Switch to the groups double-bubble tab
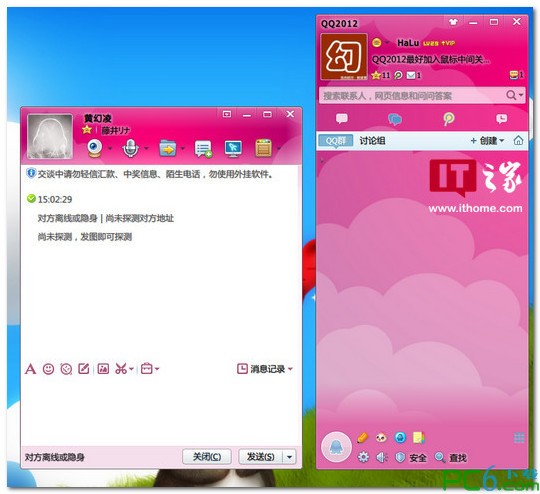Viewport: 540px width, 494px height. [395, 119]
